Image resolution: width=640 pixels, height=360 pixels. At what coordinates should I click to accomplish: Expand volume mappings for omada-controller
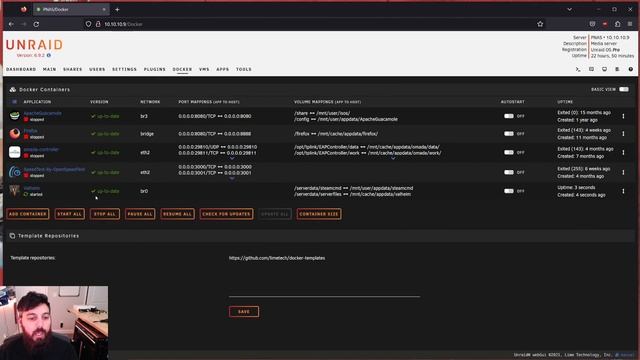point(393,158)
